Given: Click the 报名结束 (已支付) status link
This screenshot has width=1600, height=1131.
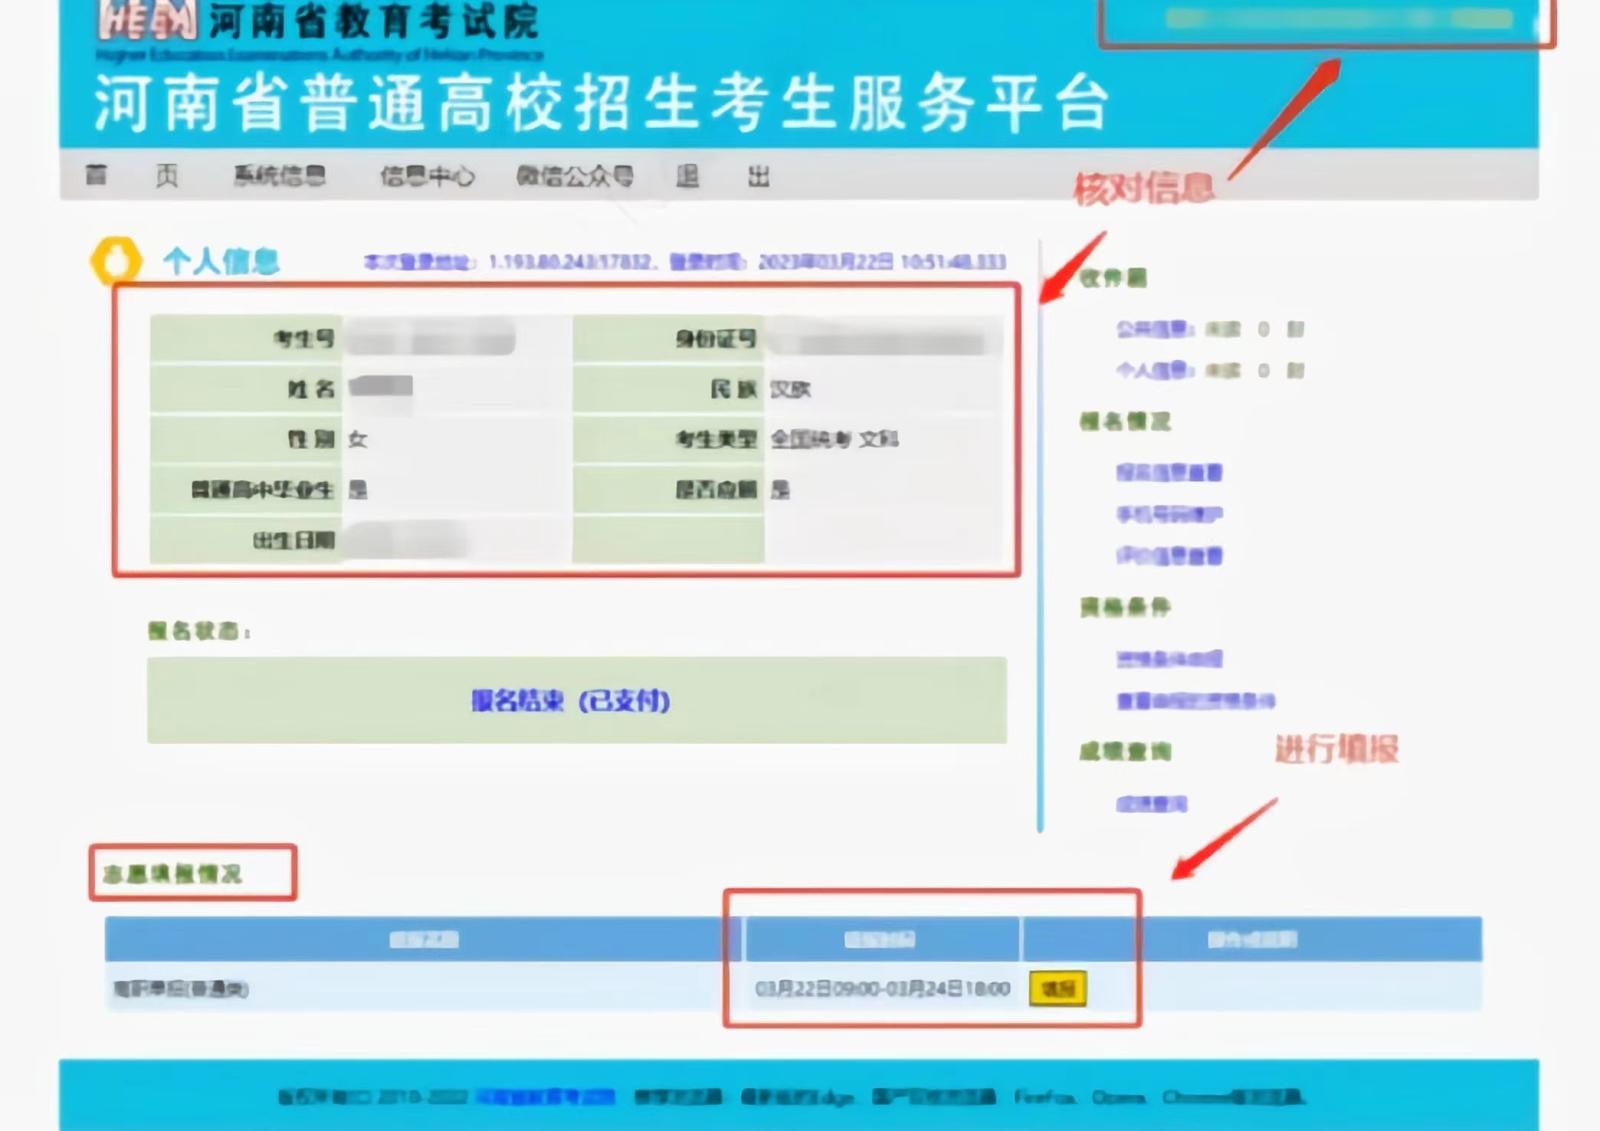Looking at the screenshot, I should click(x=570, y=701).
